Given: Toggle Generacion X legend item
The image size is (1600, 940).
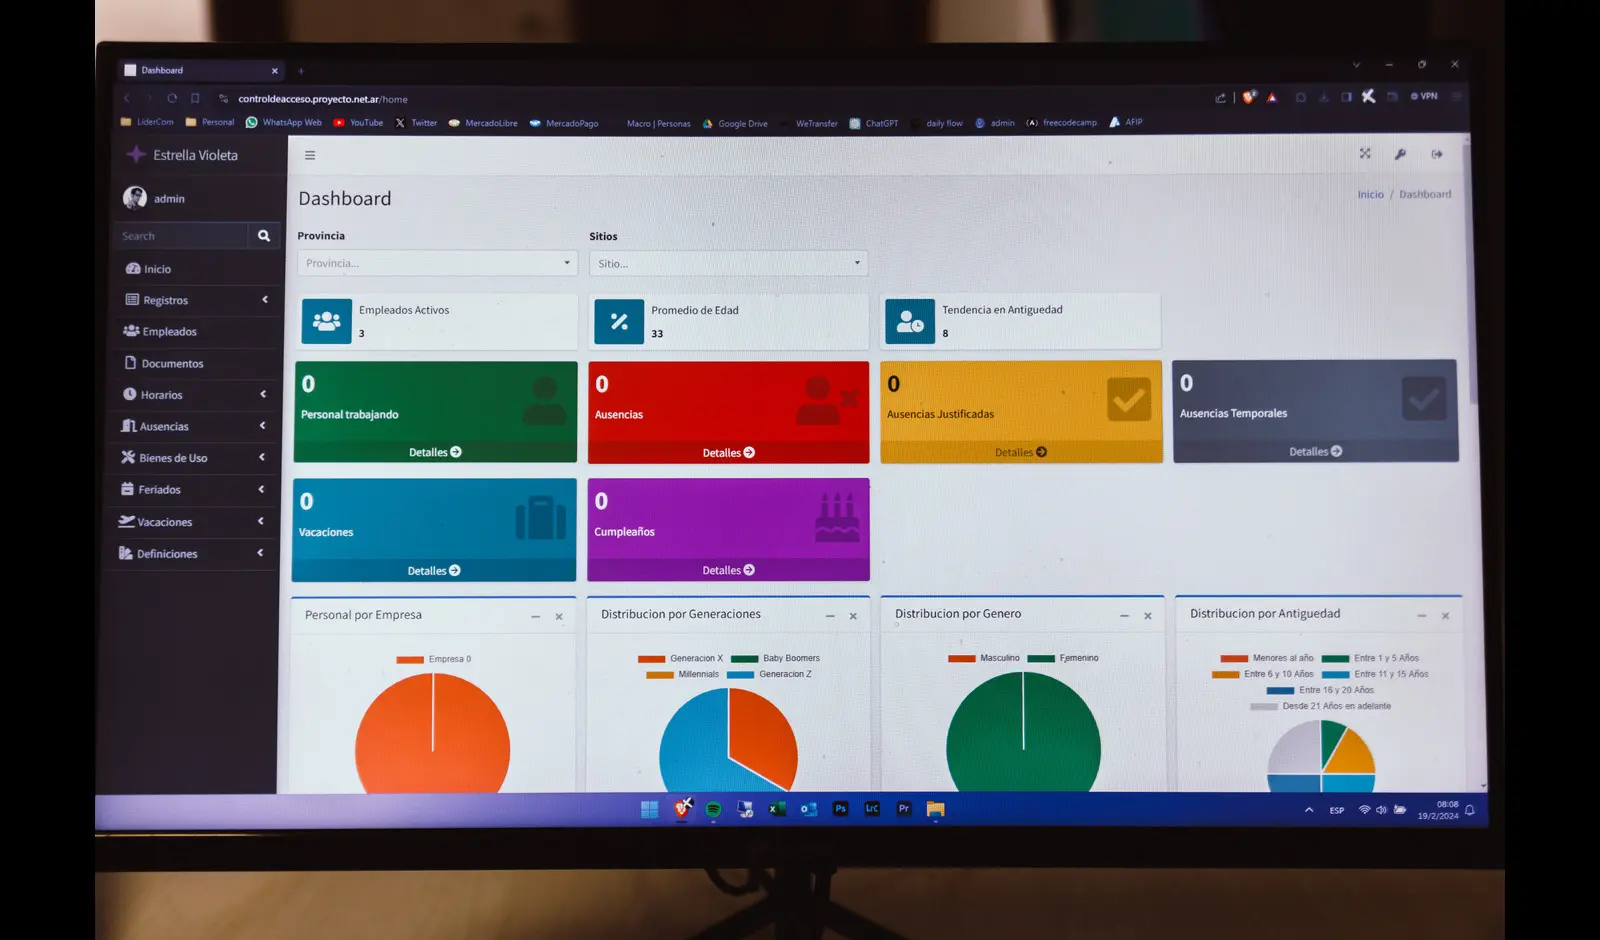Looking at the screenshot, I should click(x=681, y=658).
